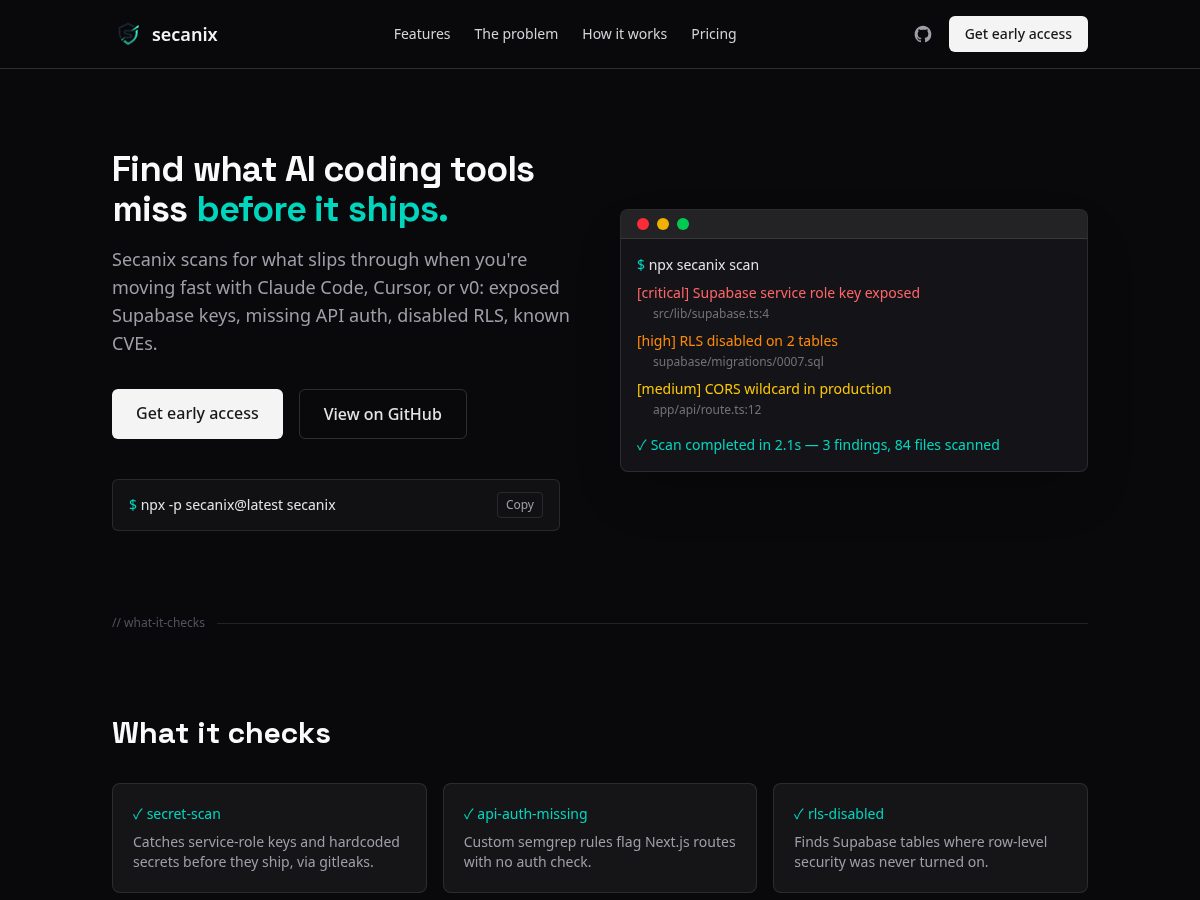
Task: Click the high RLS disabled on 2 tables line
Action: click(737, 341)
